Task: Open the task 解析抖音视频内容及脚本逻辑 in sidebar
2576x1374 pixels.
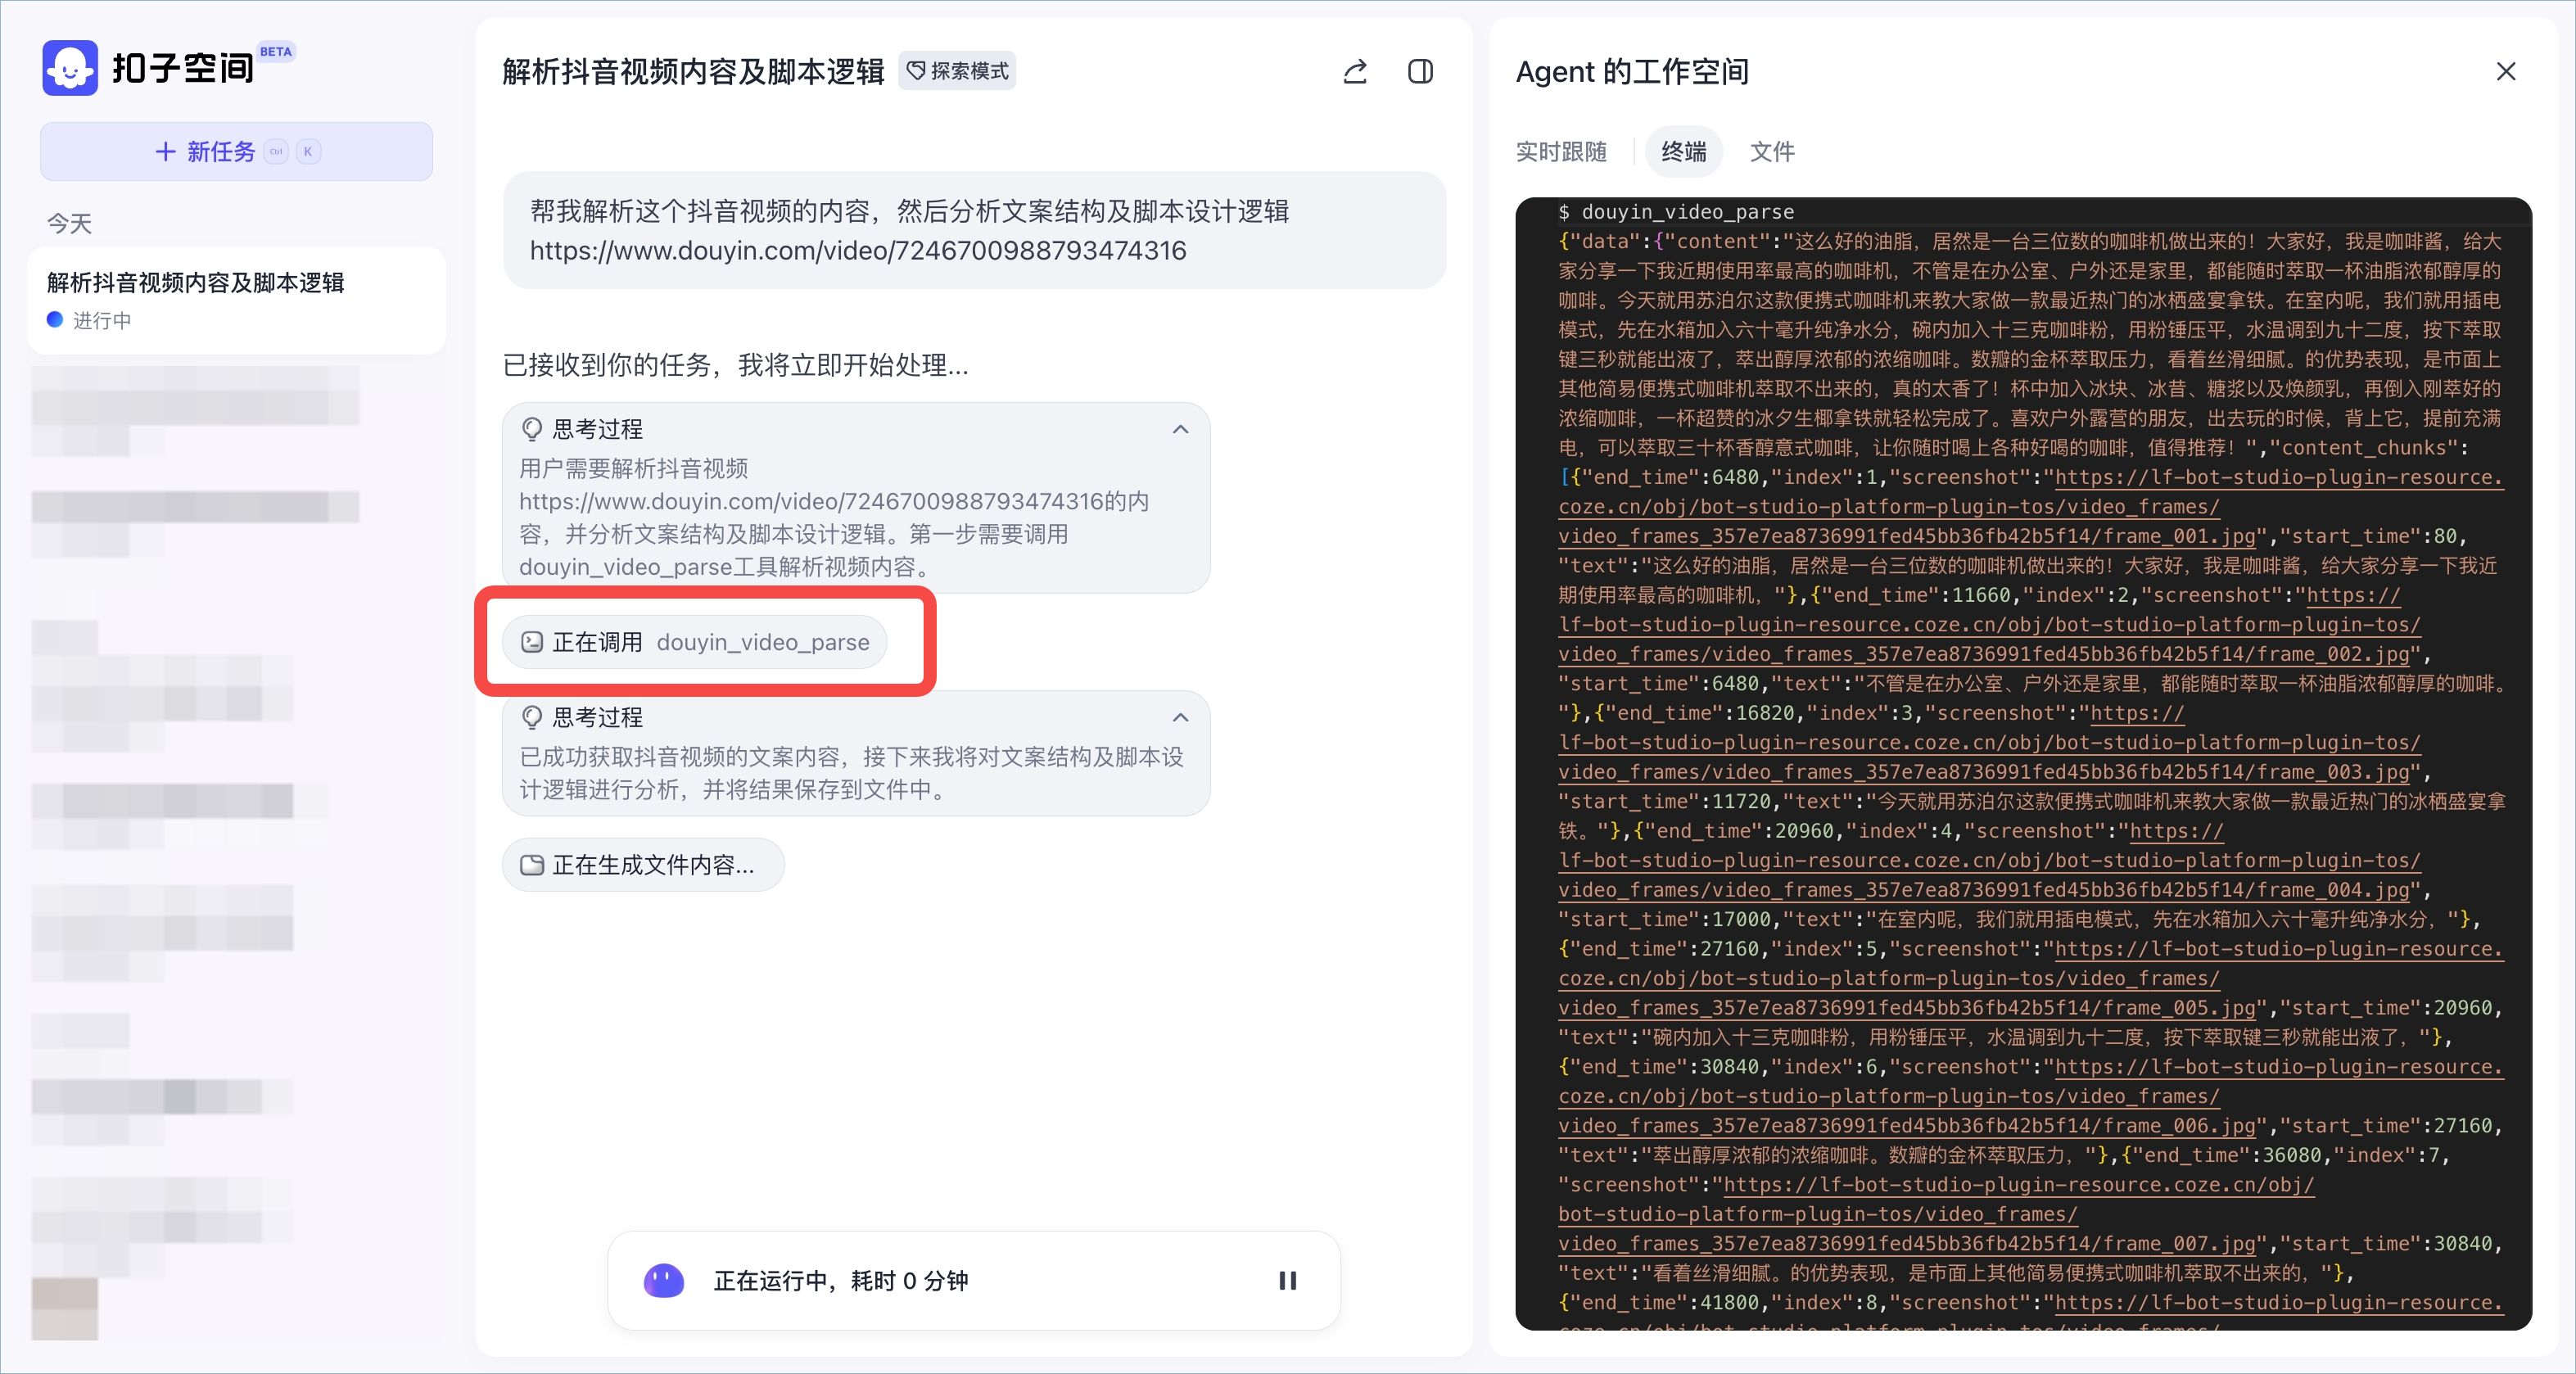Action: [236, 300]
